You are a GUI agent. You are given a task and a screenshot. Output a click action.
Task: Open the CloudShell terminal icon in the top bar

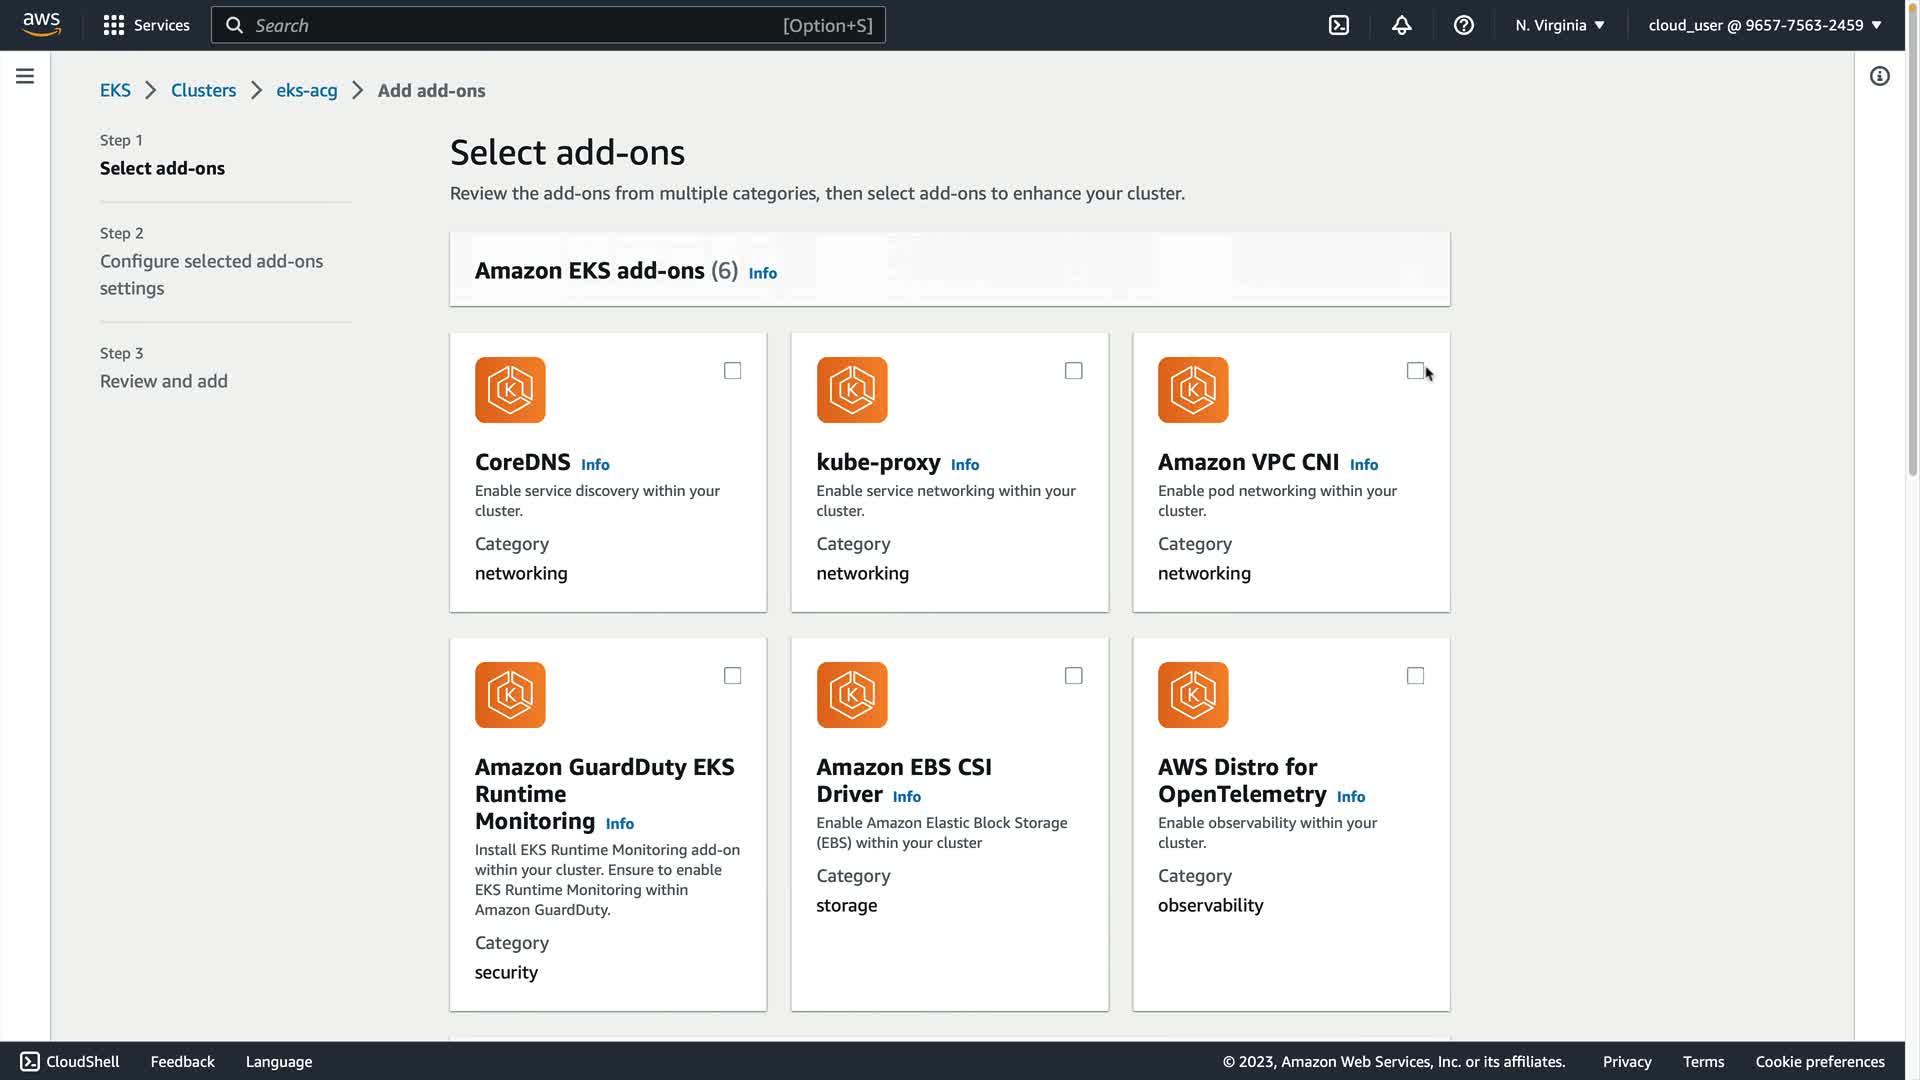1339,25
